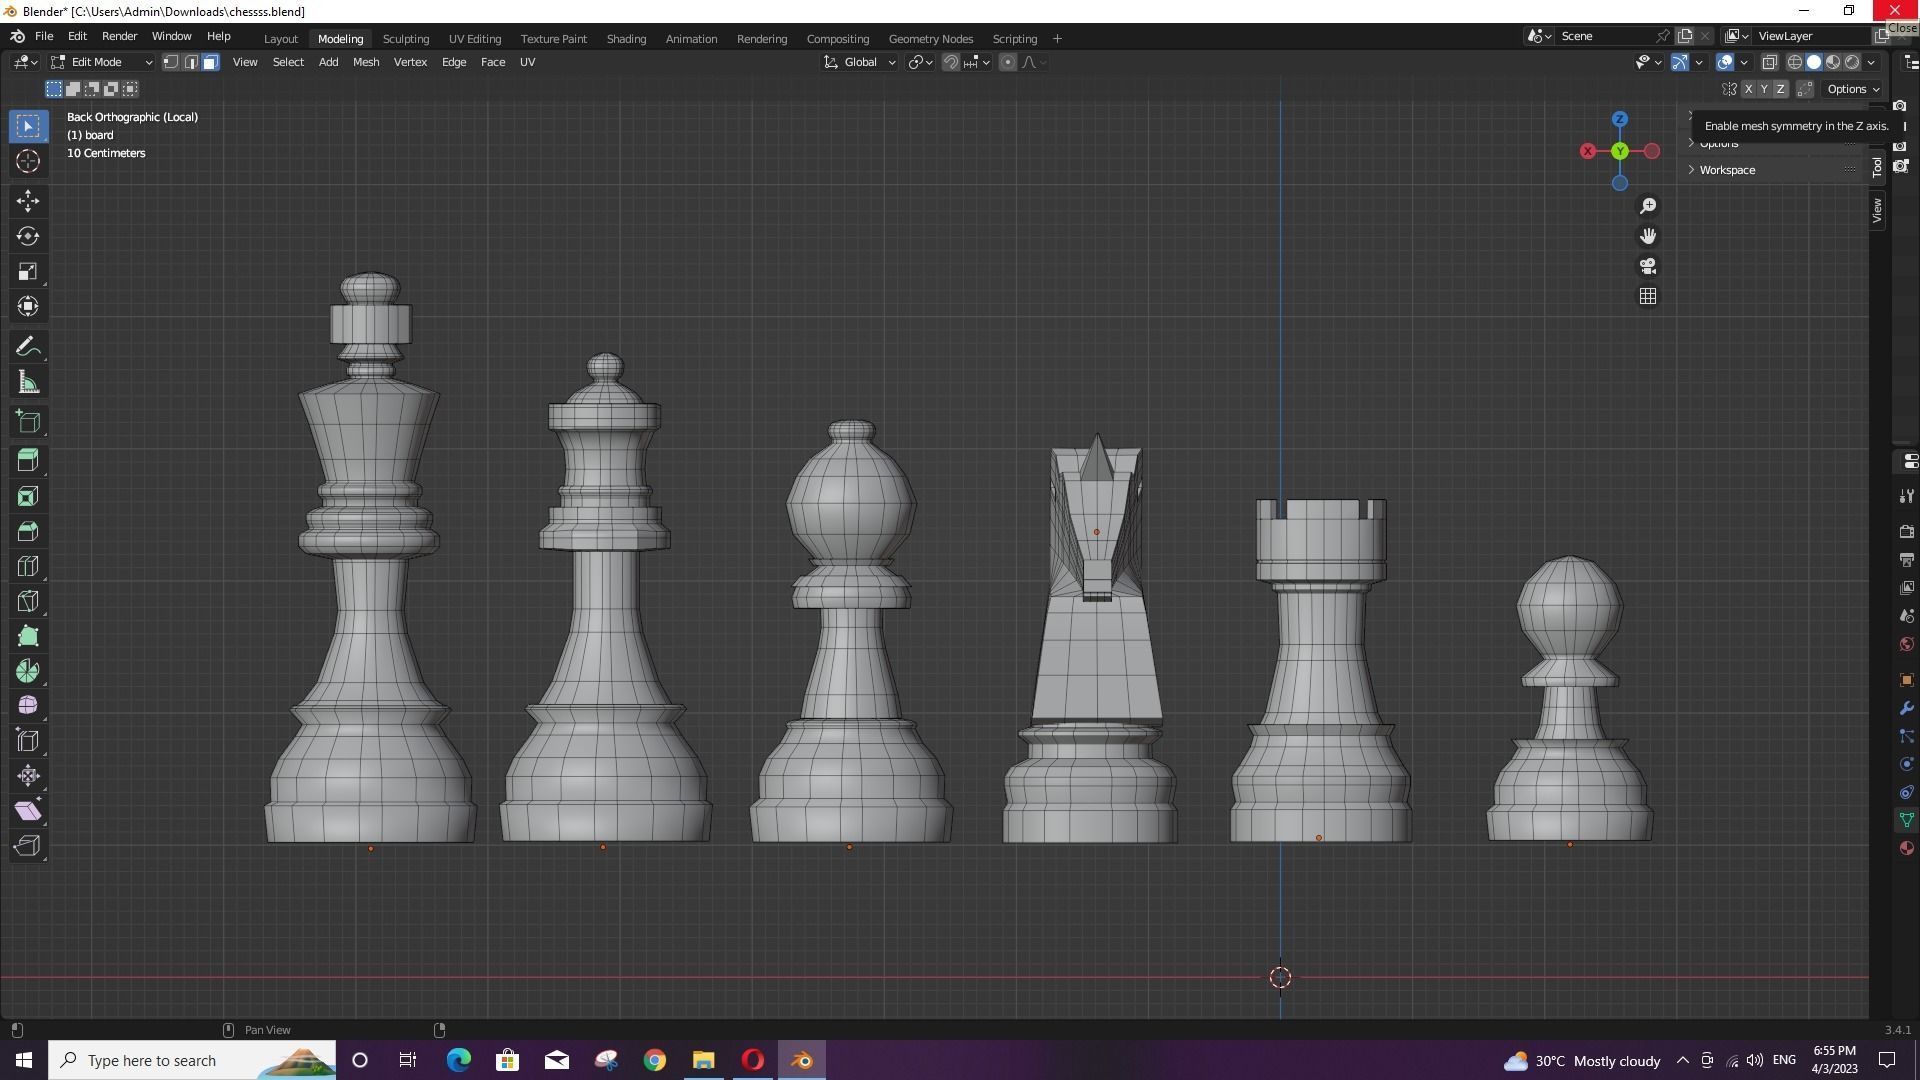Open snapping options dropdown
Screen dimensions: 1920x1080
(977, 62)
